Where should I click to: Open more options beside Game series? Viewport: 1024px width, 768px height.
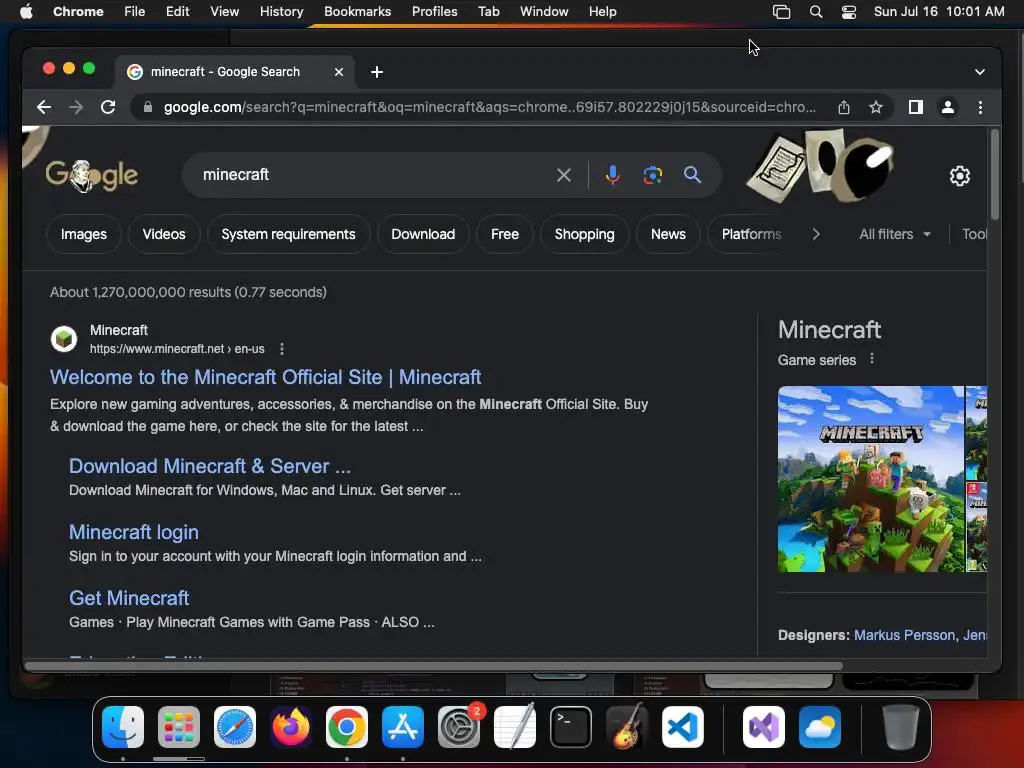[x=872, y=359]
